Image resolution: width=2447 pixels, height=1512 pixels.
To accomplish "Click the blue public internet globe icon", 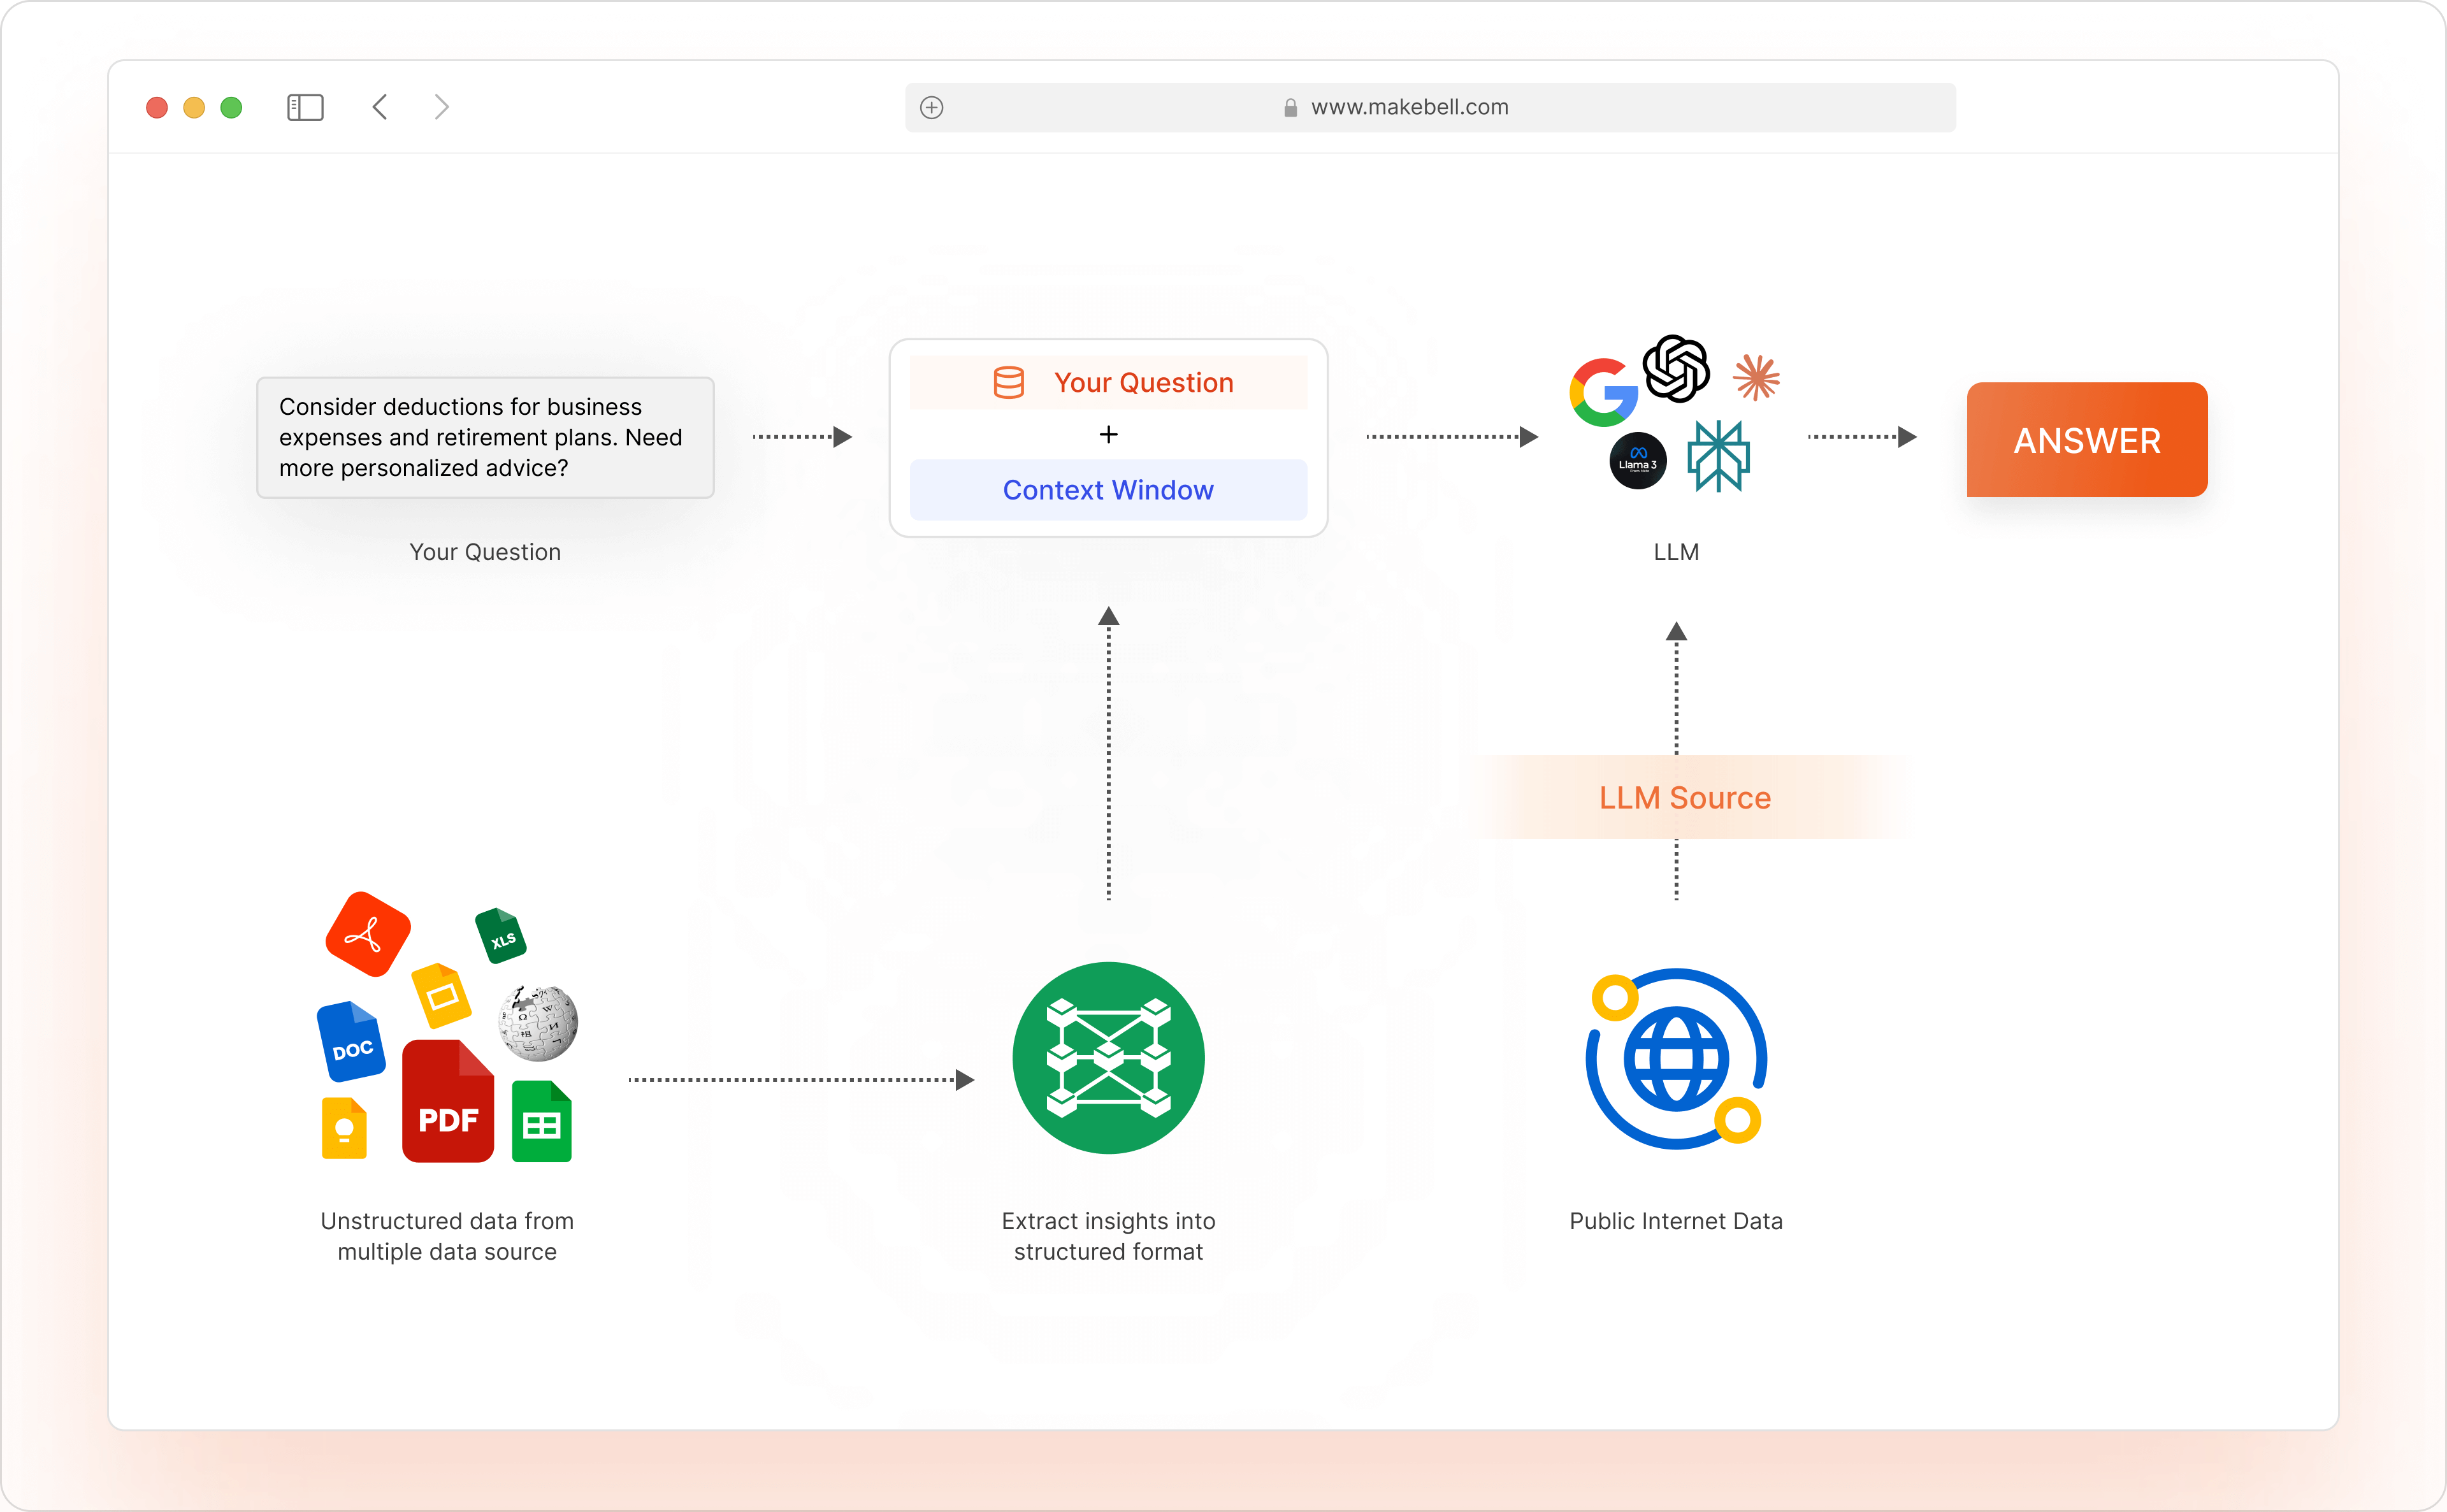I will click(1676, 1058).
